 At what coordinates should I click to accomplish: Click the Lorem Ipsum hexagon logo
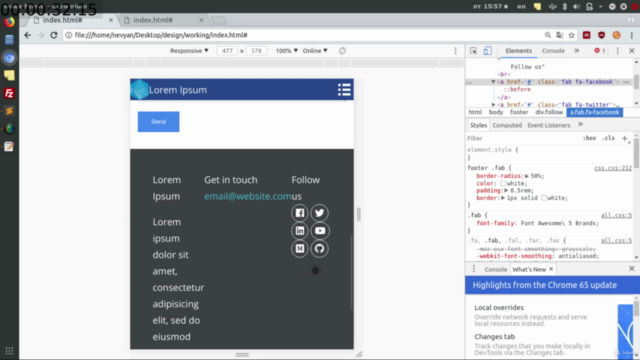(x=139, y=89)
